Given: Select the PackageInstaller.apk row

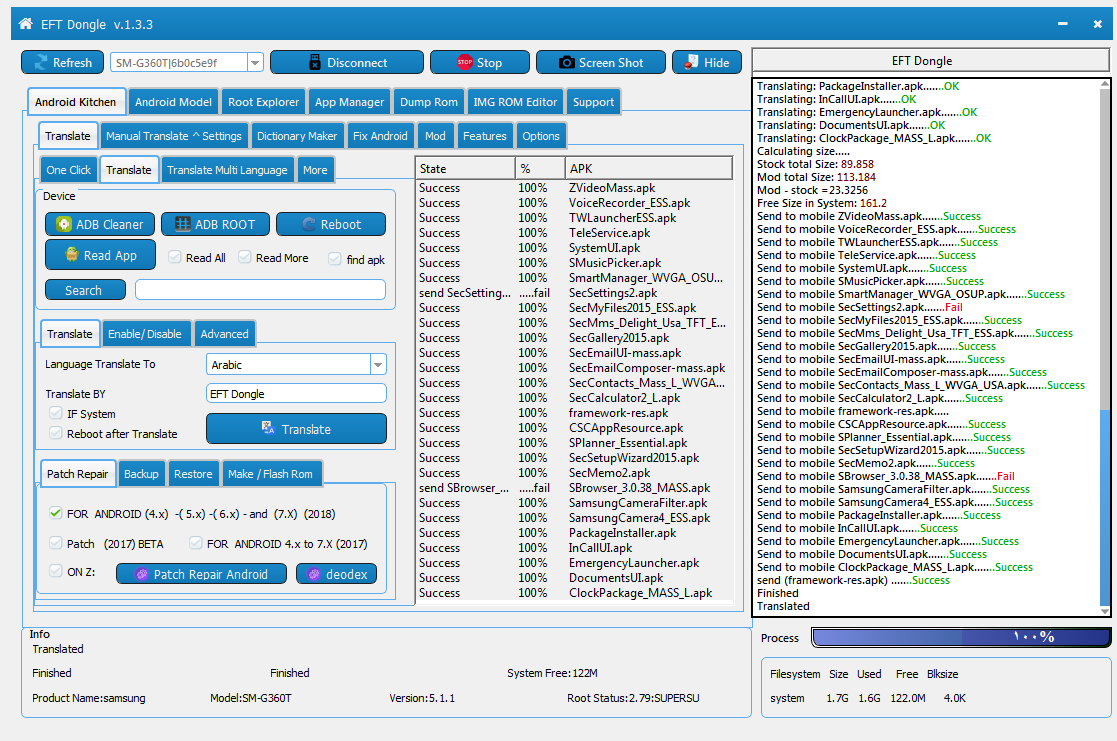Looking at the screenshot, I should [x=574, y=533].
